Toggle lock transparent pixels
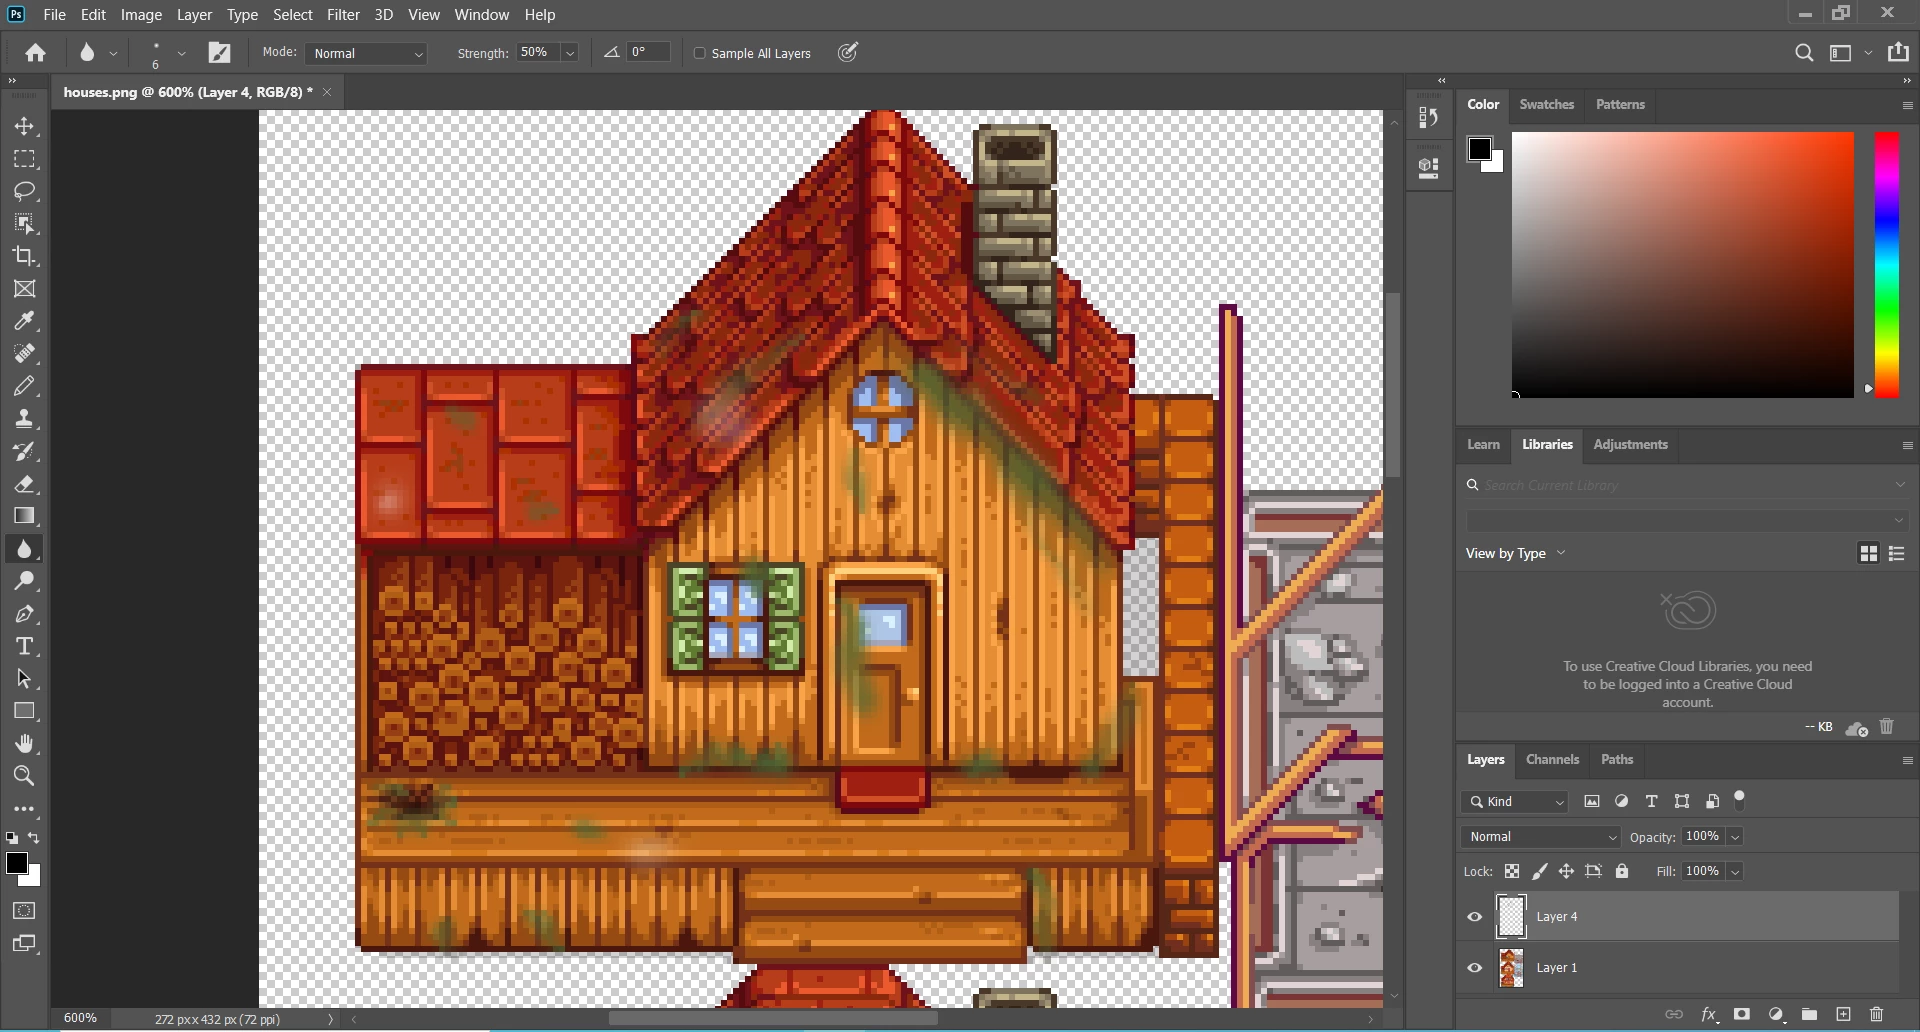 (1512, 872)
